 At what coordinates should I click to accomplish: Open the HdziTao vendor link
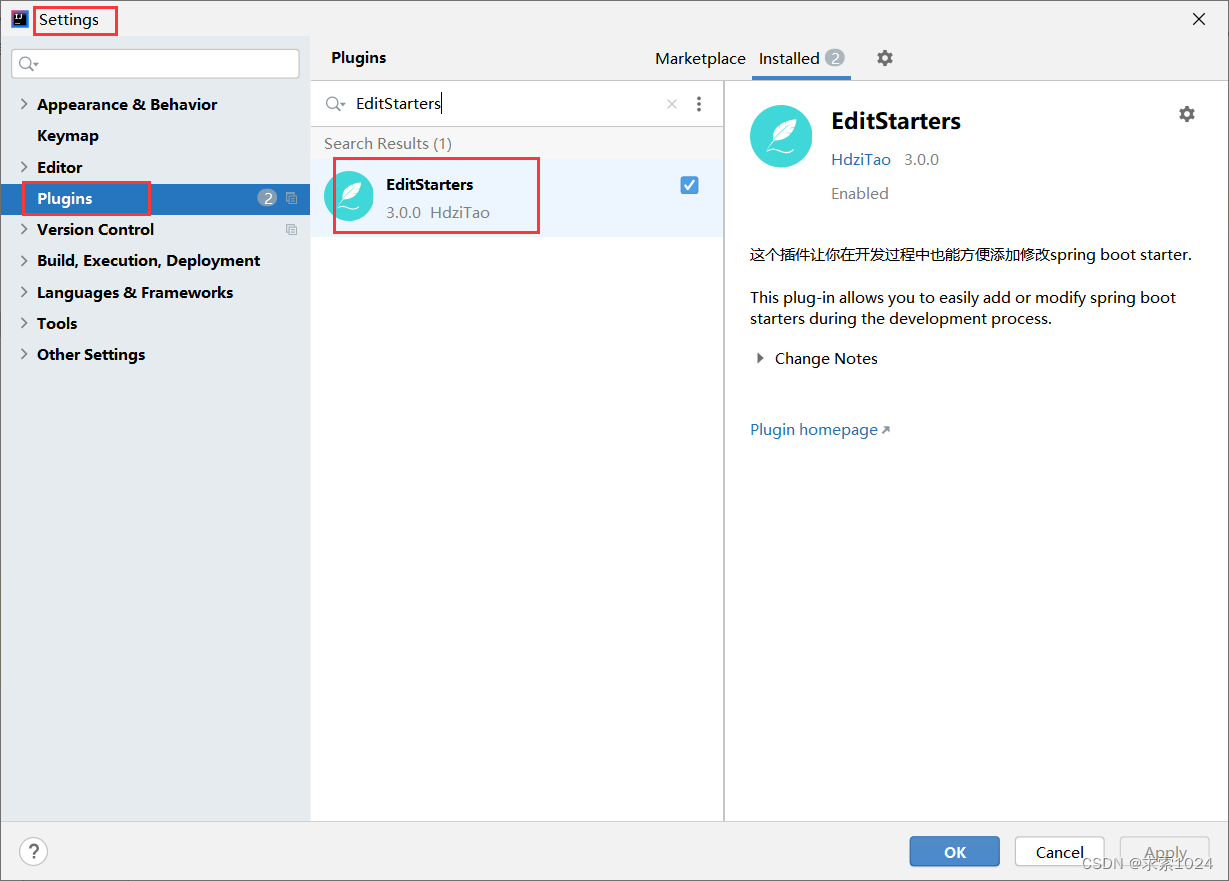(861, 159)
